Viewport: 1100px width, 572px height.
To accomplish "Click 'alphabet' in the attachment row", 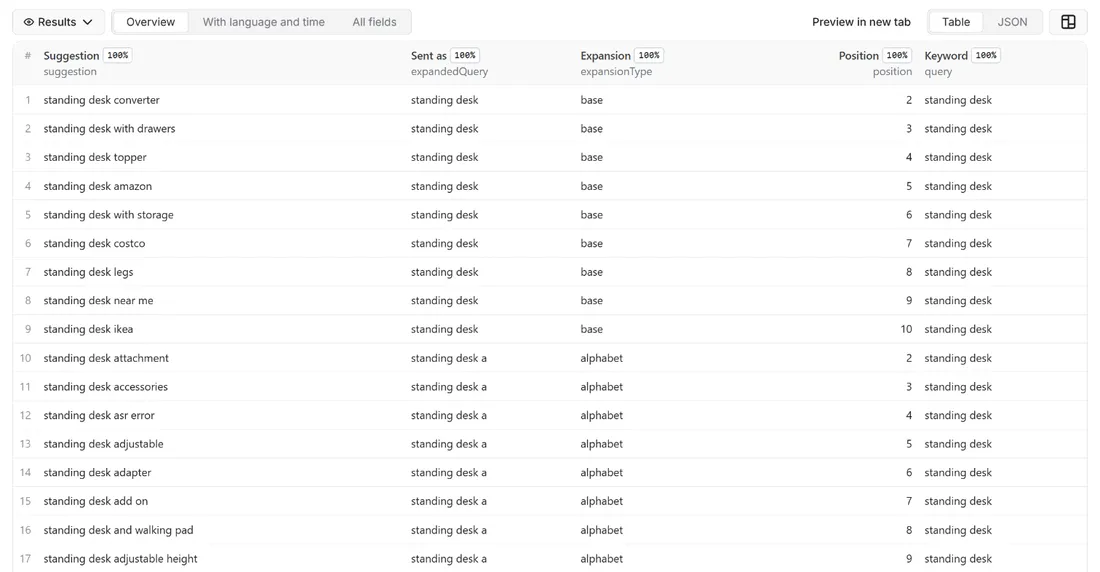I will (x=601, y=358).
